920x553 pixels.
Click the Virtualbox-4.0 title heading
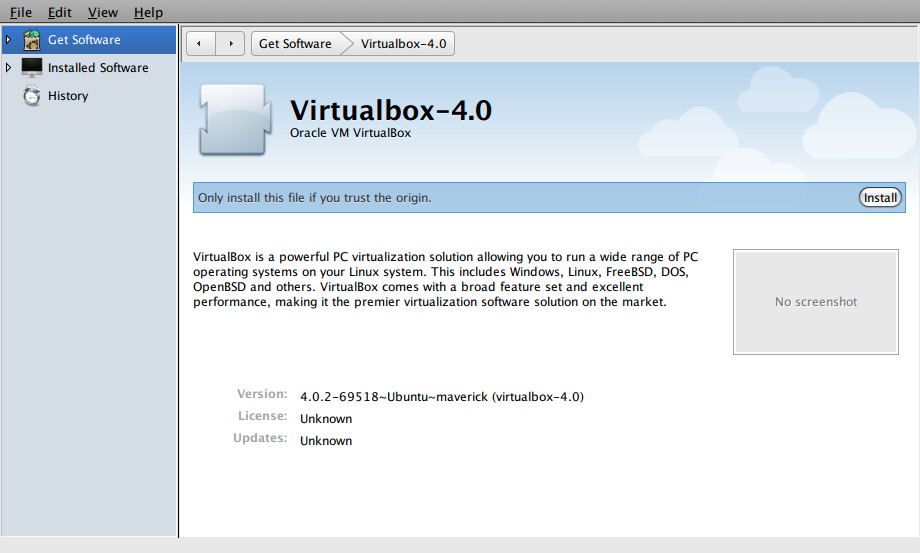click(391, 110)
